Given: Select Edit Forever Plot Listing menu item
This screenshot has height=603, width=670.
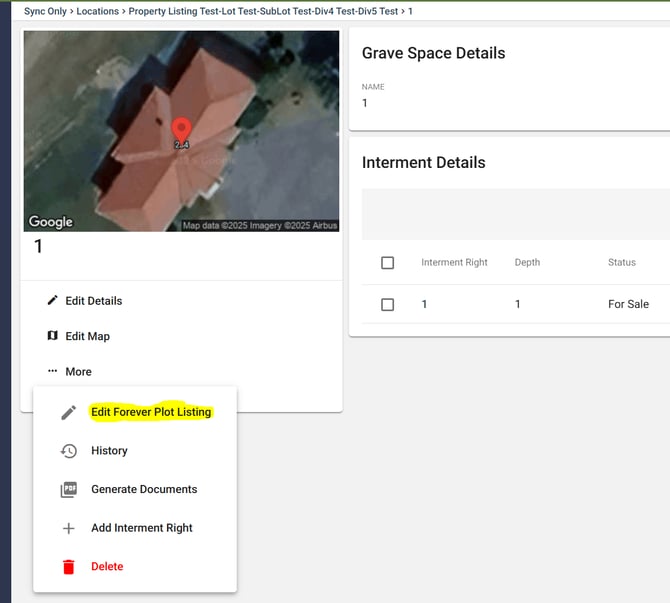Looking at the screenshot, I should click(x=151, y=412).
